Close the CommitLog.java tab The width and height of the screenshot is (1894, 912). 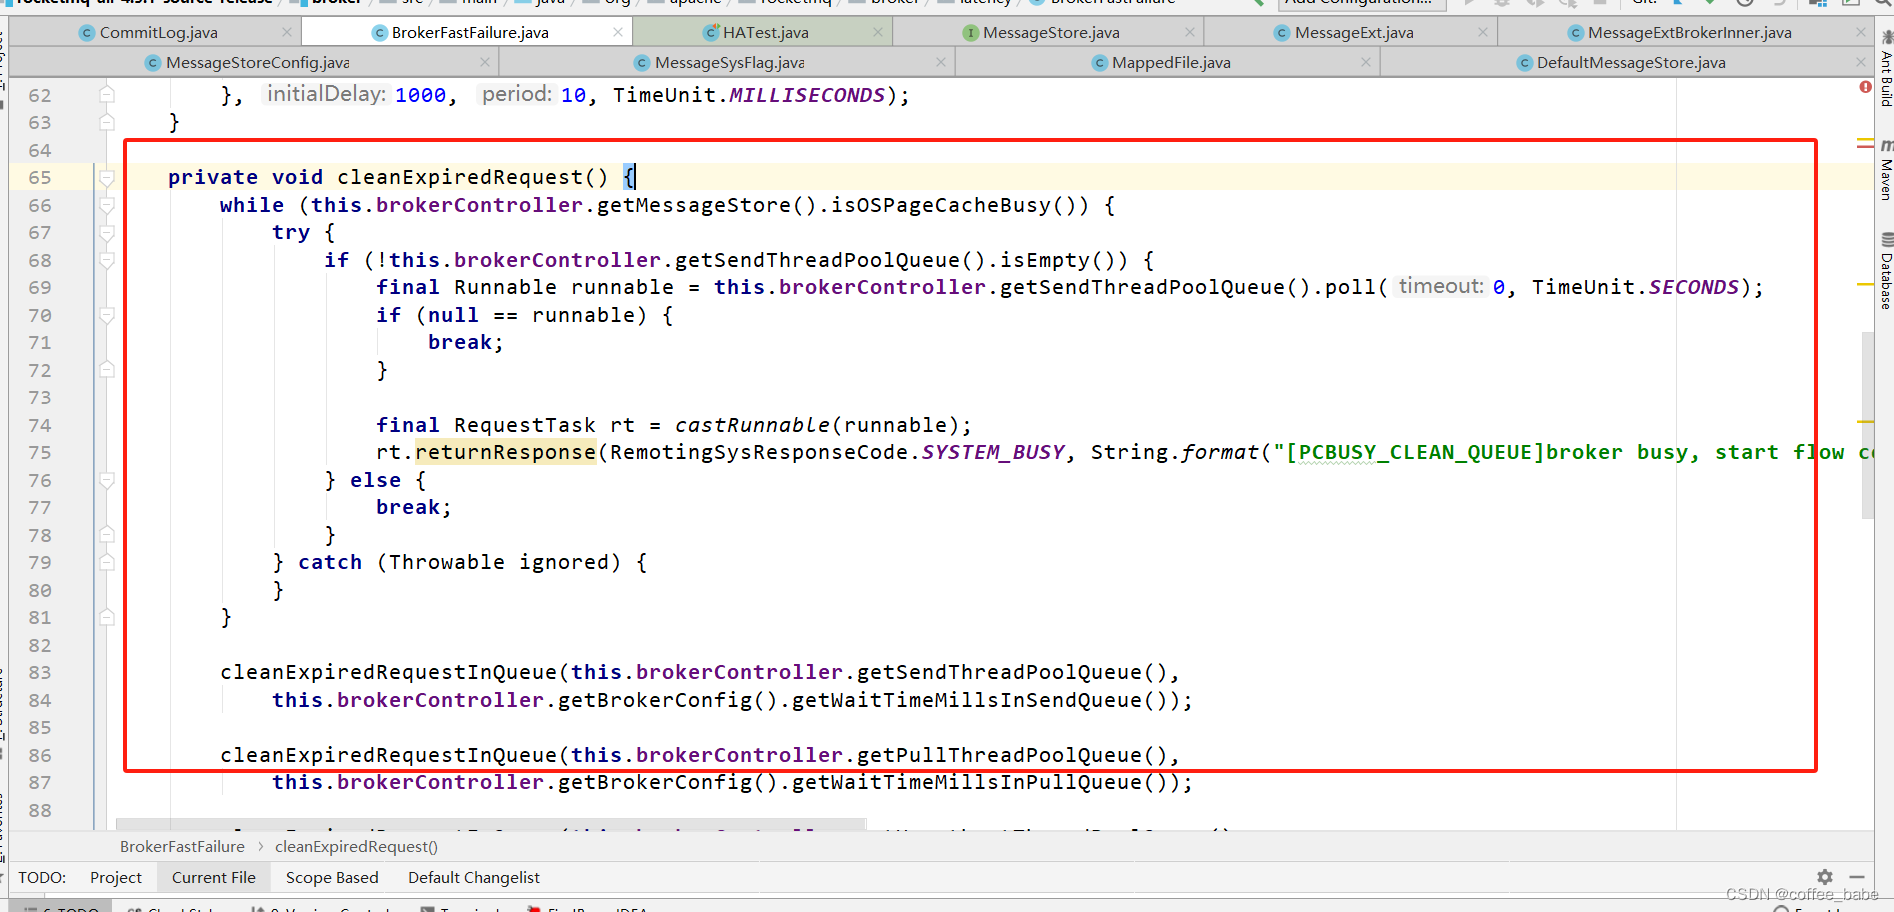coord(287,33)
